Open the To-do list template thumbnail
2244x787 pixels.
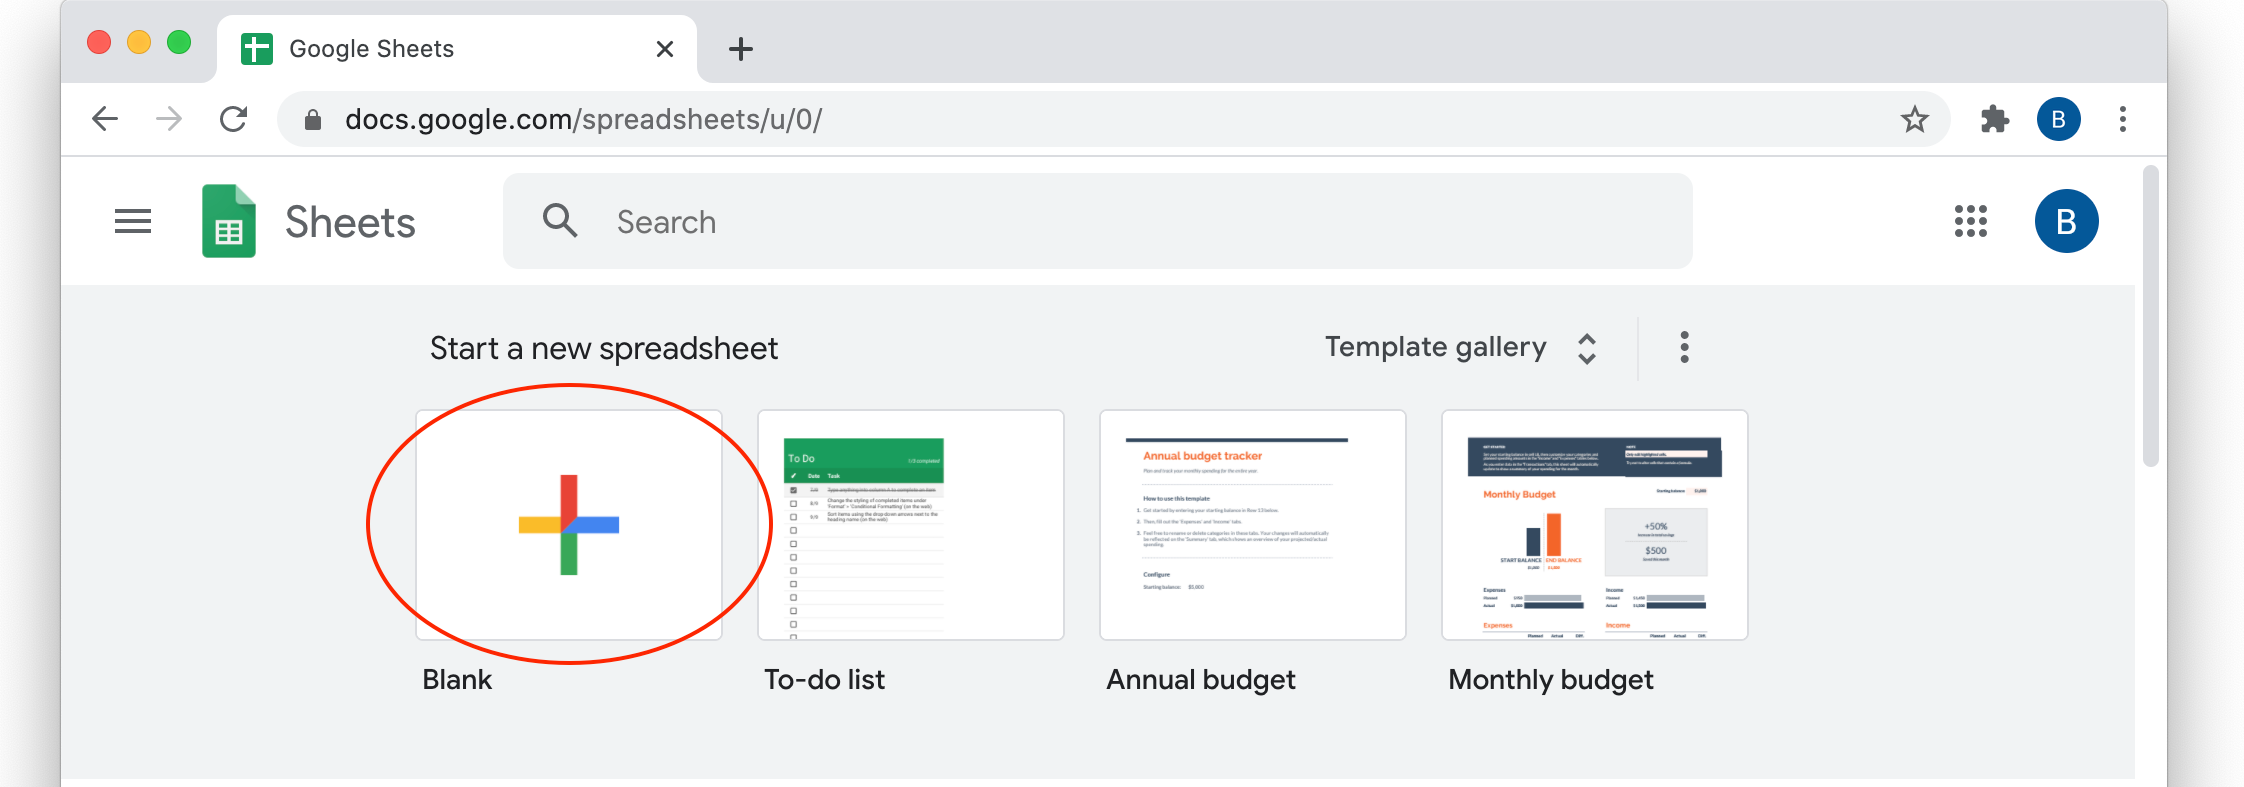coord(911,525)
